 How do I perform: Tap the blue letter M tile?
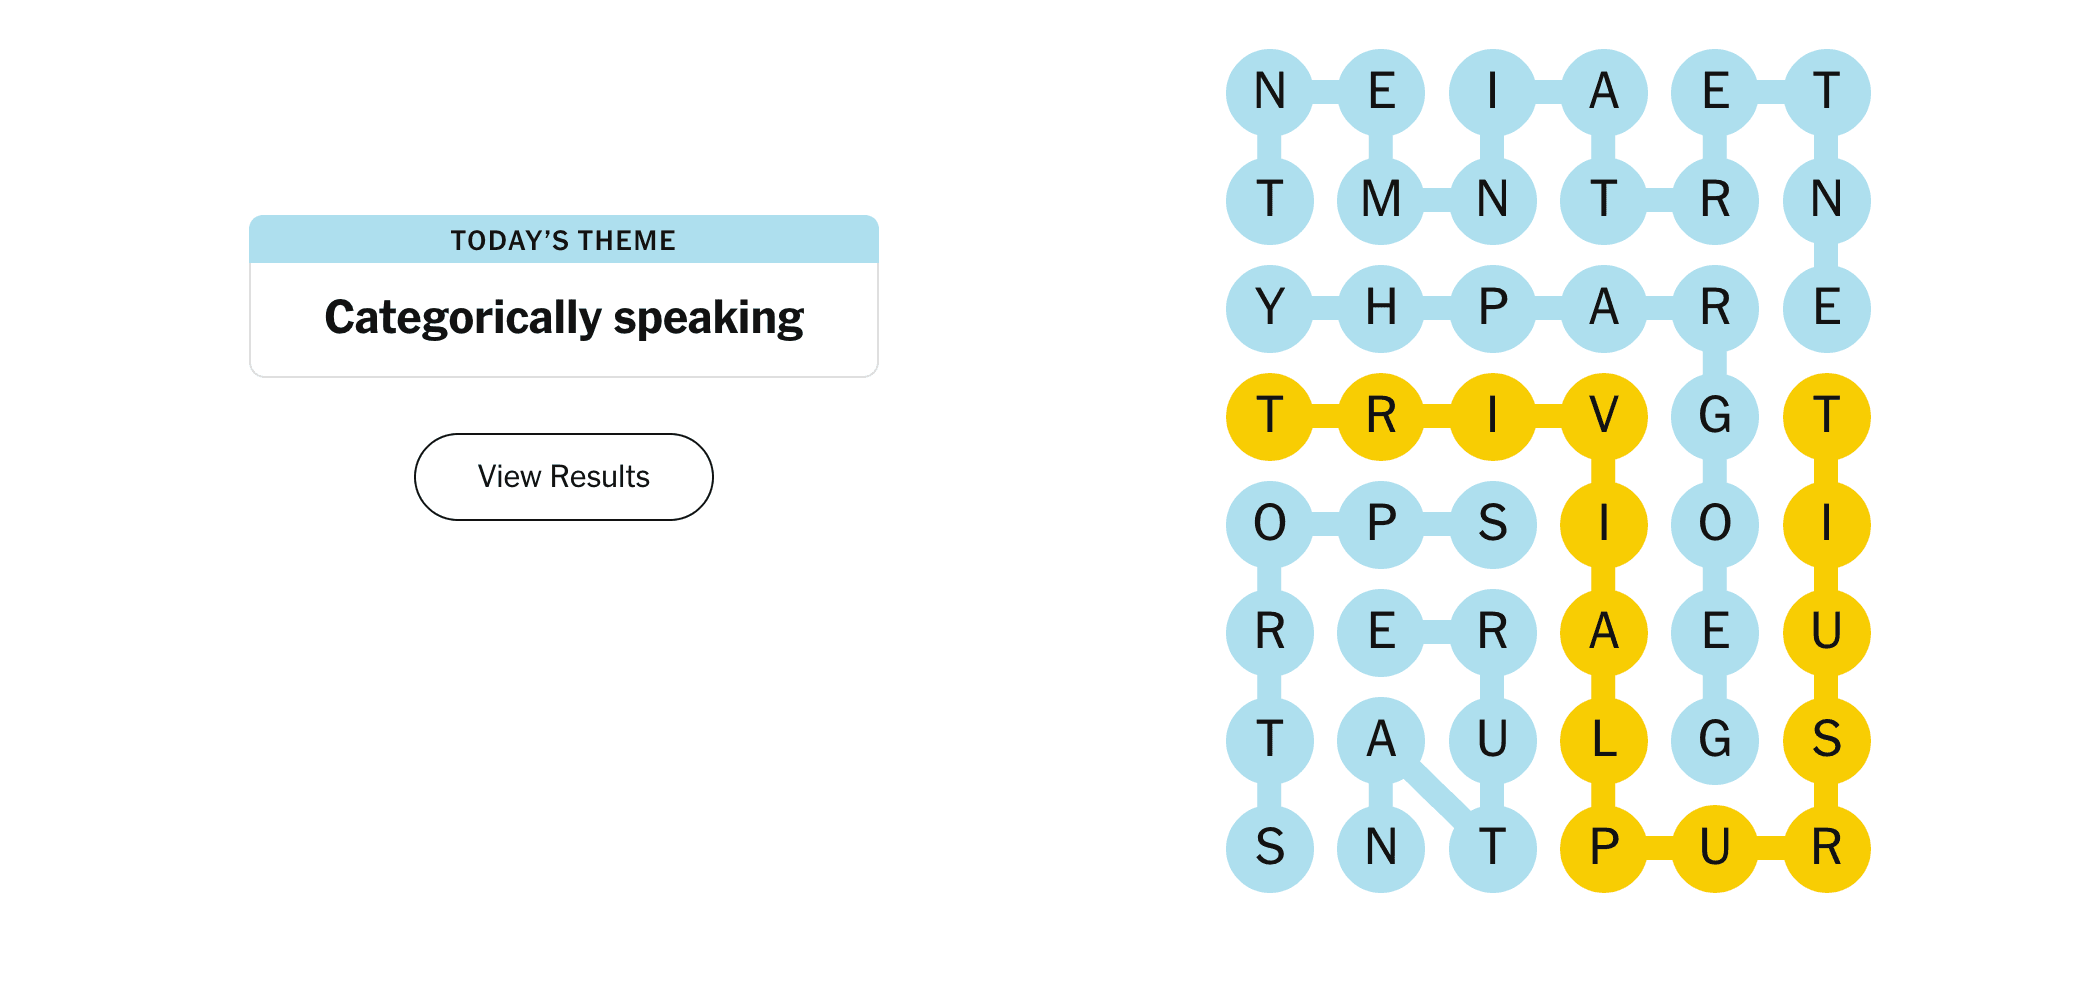[1381, 200]
